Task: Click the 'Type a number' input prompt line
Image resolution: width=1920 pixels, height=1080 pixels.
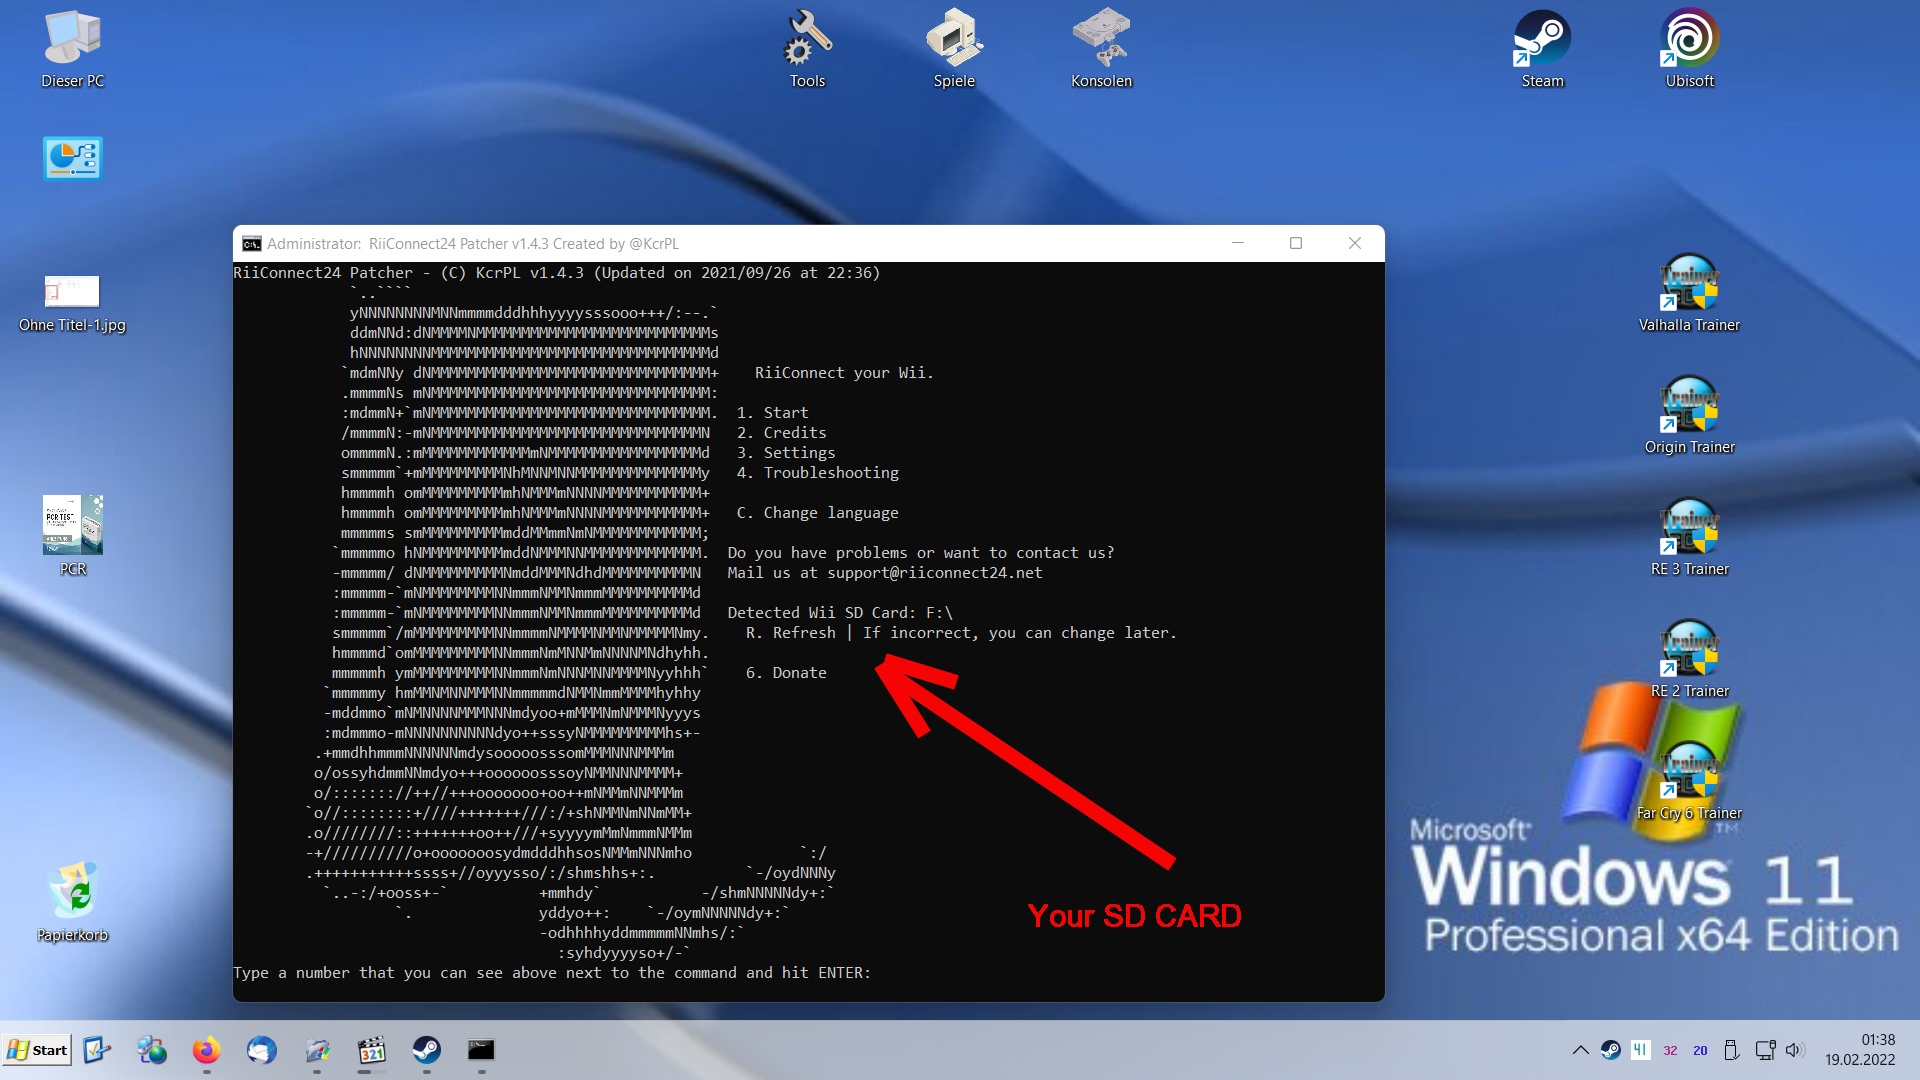Action: [552, 973]
